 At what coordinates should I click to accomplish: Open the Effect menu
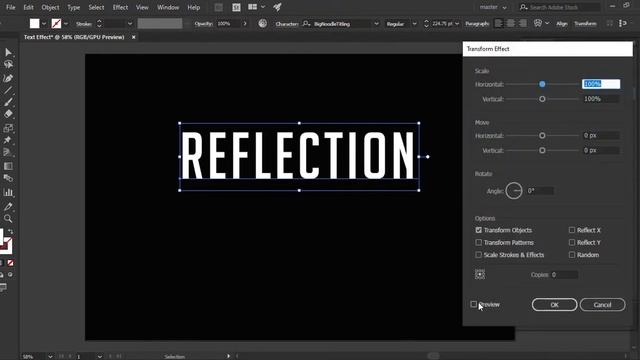coord(120,7)
